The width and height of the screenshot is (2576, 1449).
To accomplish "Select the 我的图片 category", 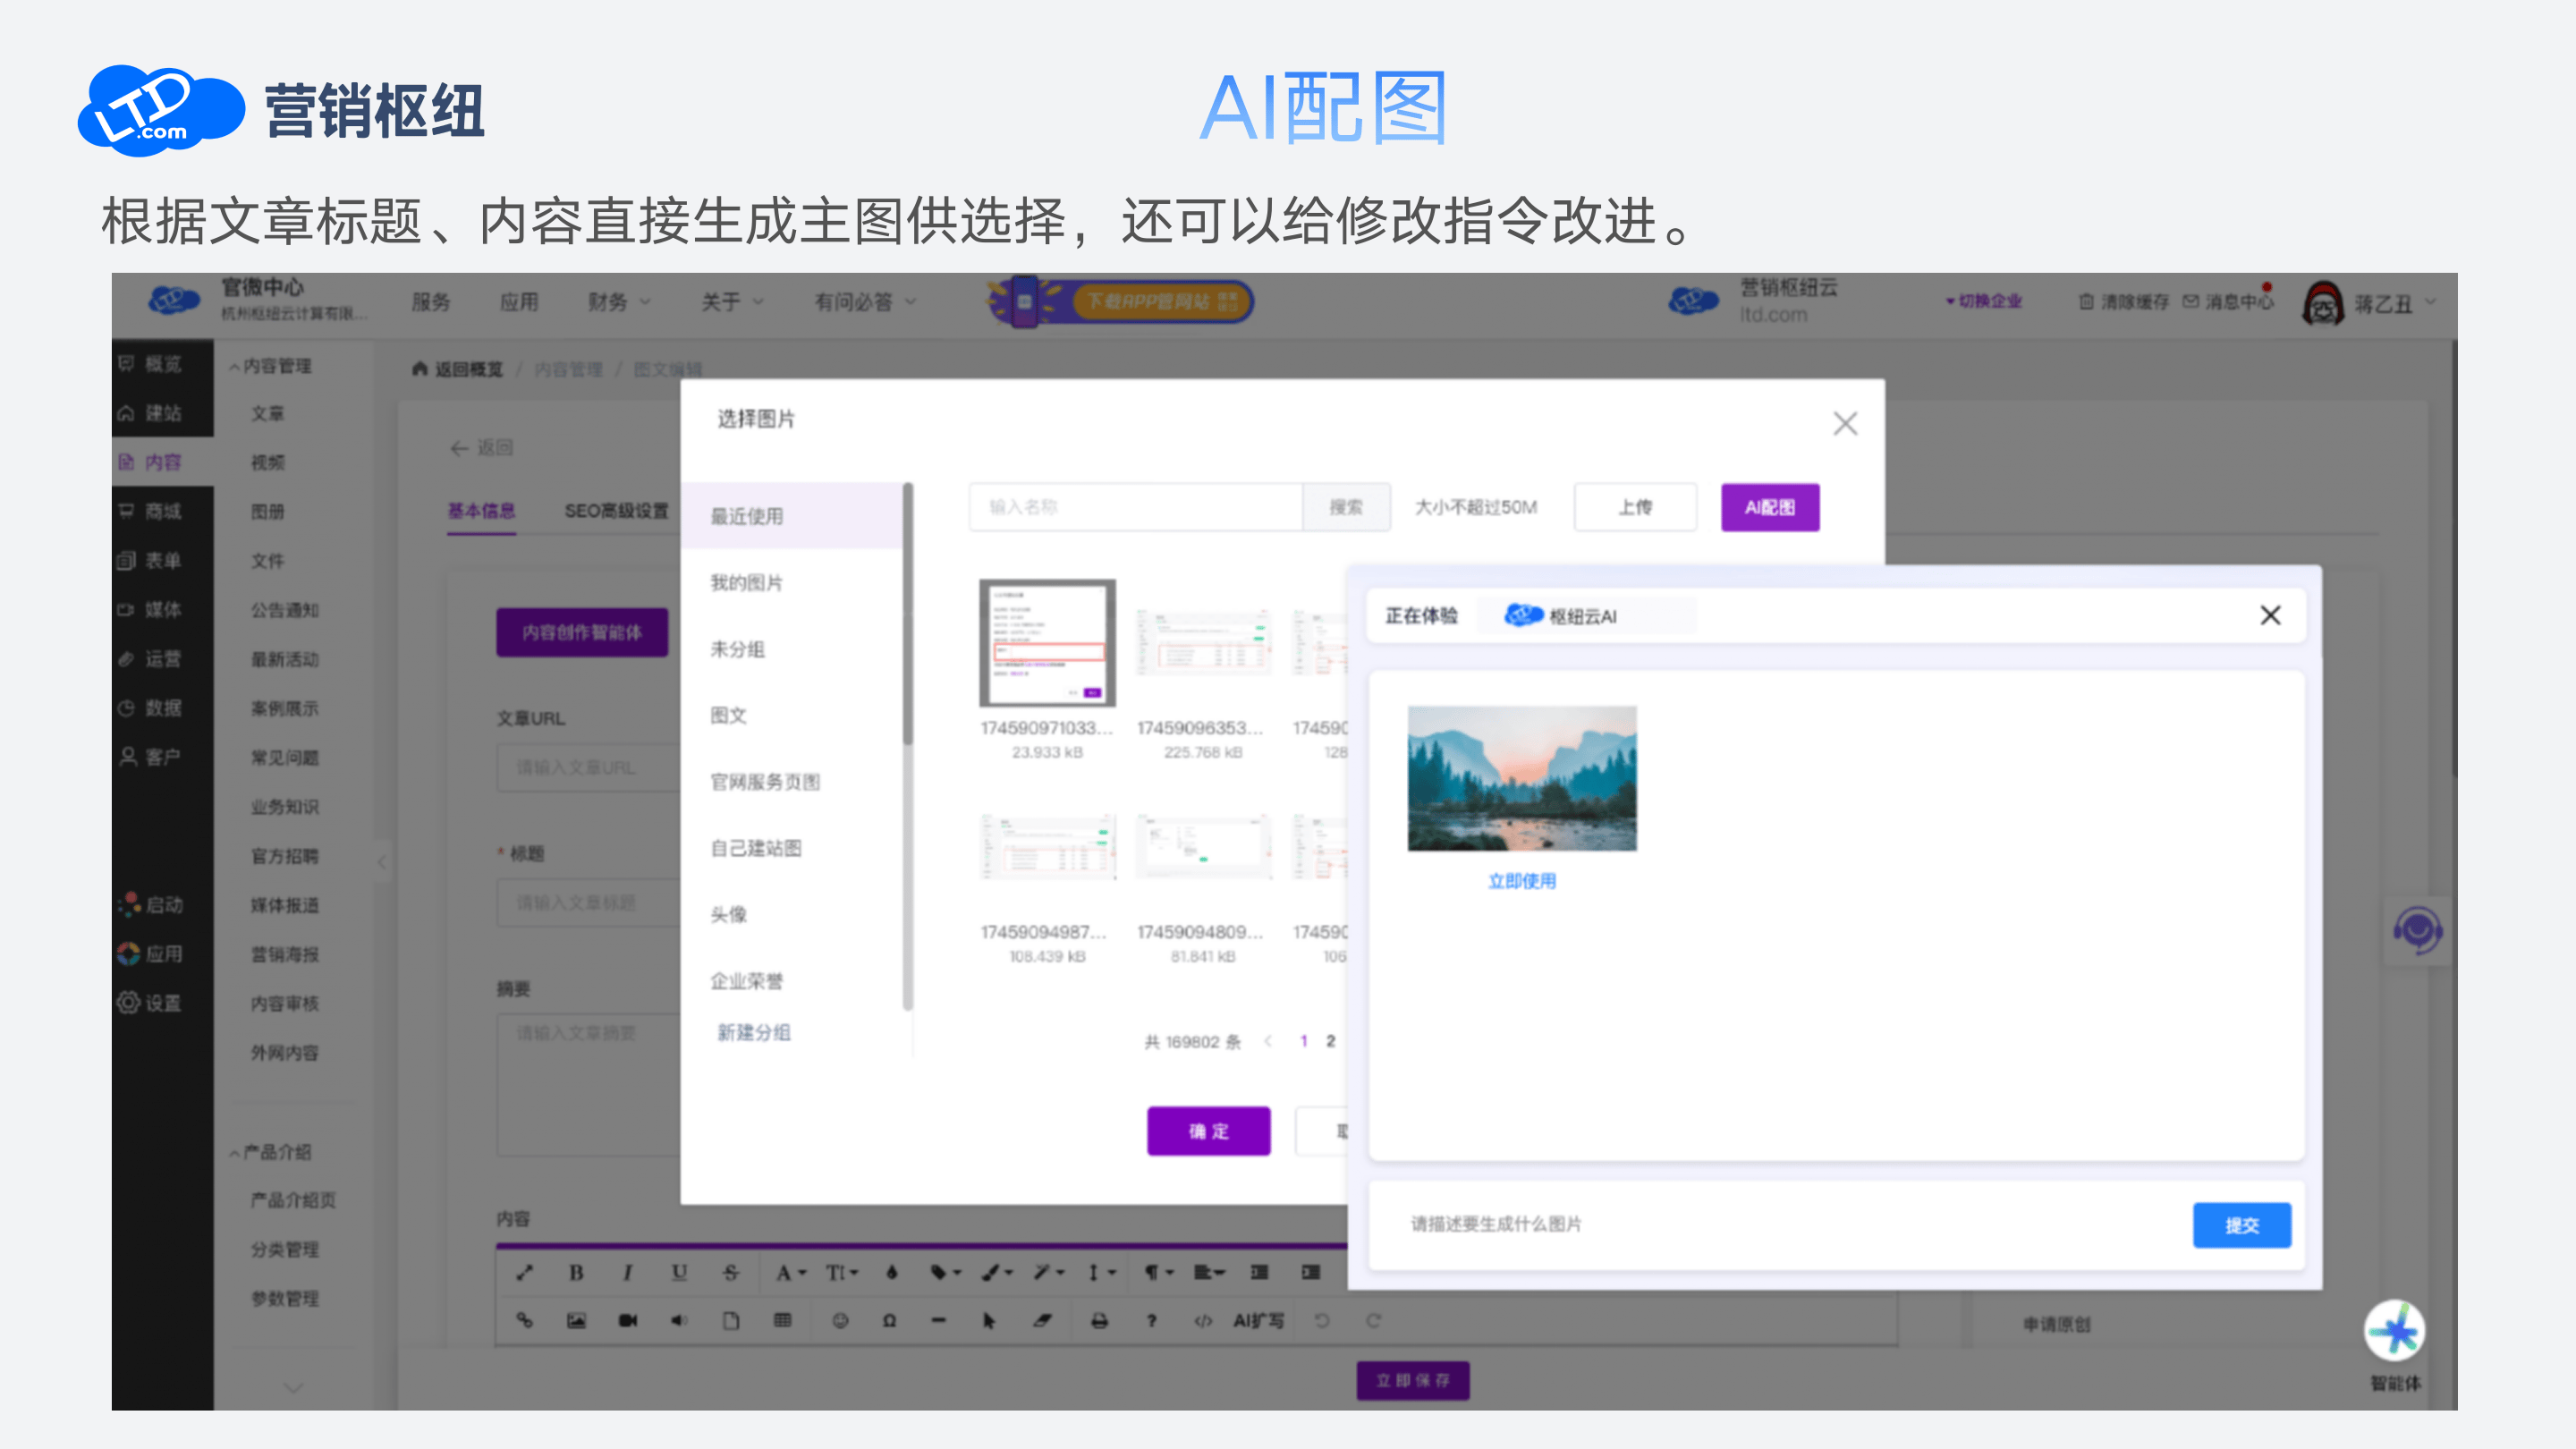I will pyautogui.click(x=746, y=582).
